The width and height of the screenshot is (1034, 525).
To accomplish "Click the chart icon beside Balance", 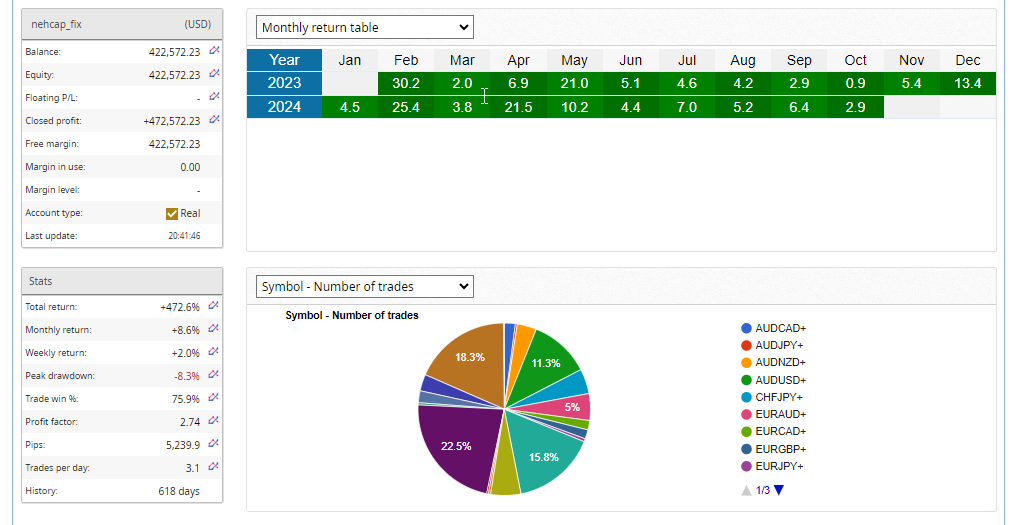I will pos(214,51).
